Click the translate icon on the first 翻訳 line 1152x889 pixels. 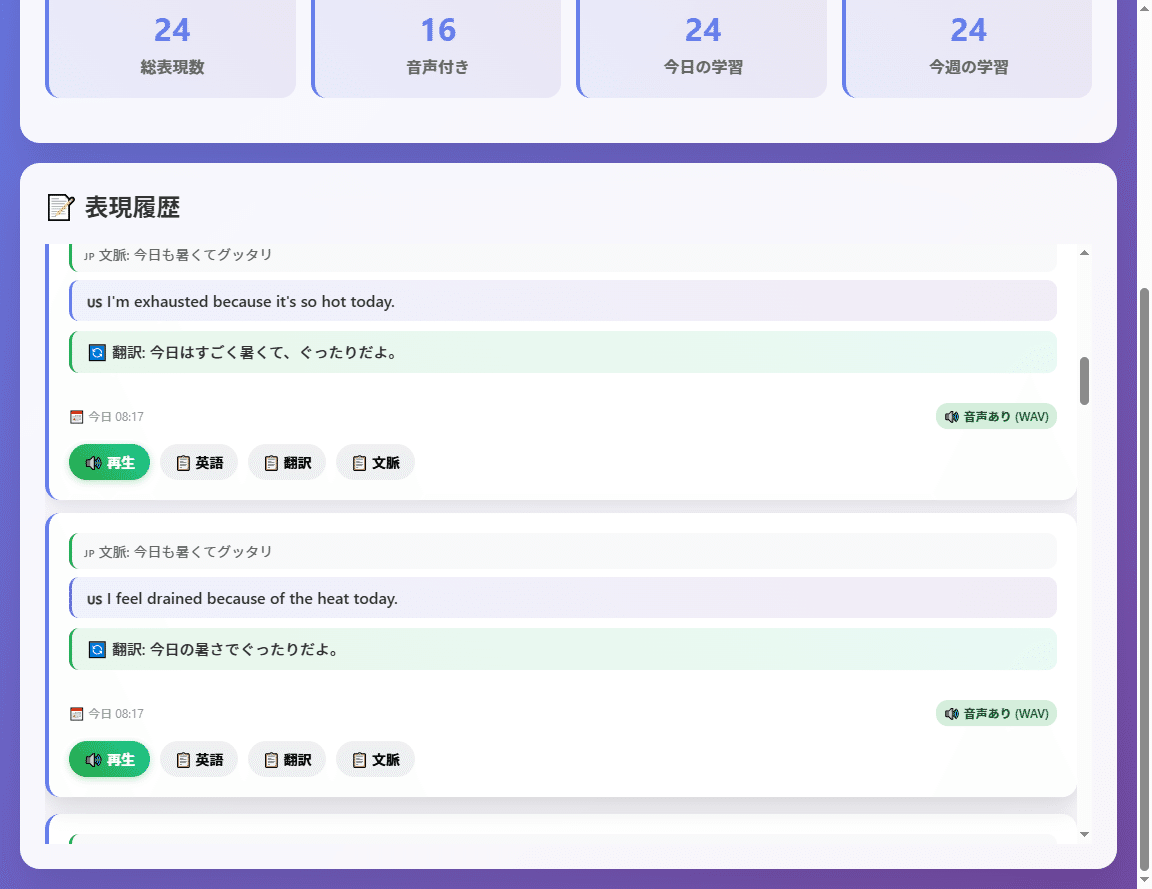[95, 352]
